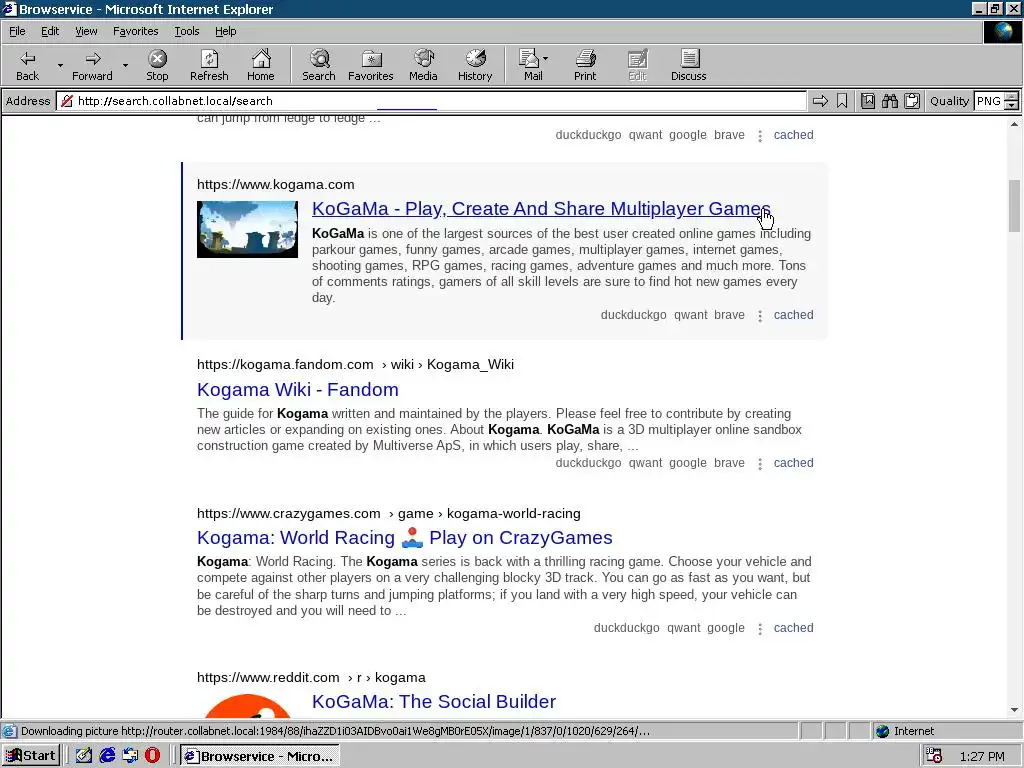Viewport: 1024px width, 768px height.
Task: Open the Edit menu
Action: coord(50,31)
